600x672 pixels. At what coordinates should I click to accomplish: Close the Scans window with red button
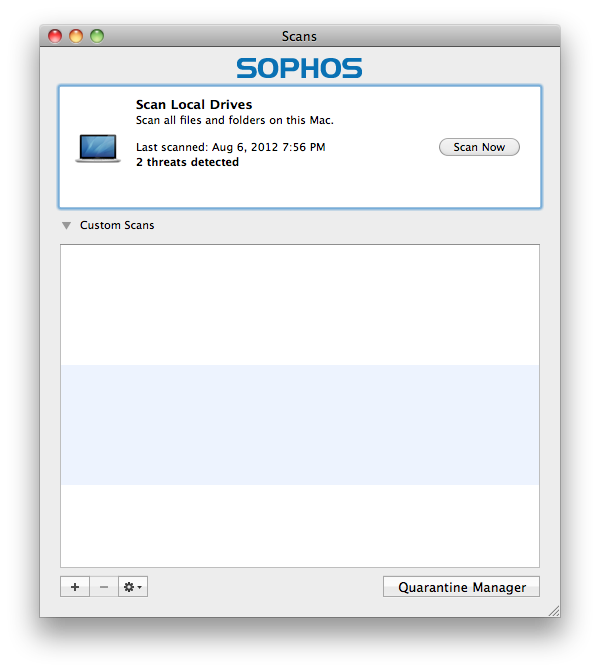(x=55, y=36)
